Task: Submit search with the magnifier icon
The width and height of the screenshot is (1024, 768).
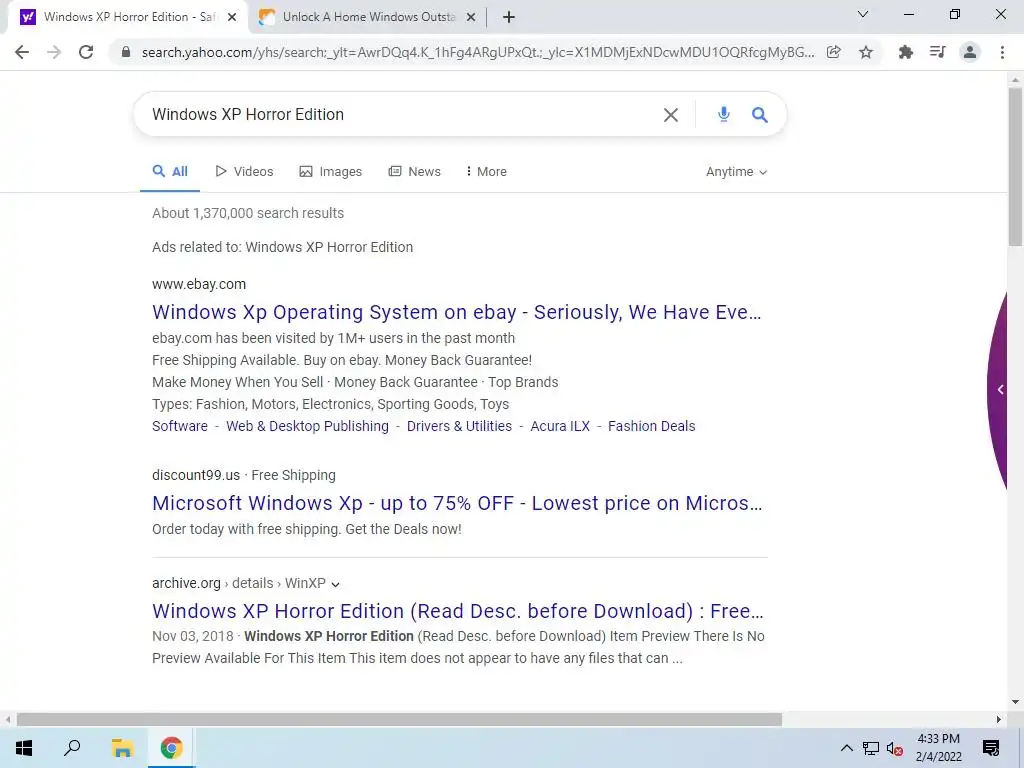Action: [760, 115]
